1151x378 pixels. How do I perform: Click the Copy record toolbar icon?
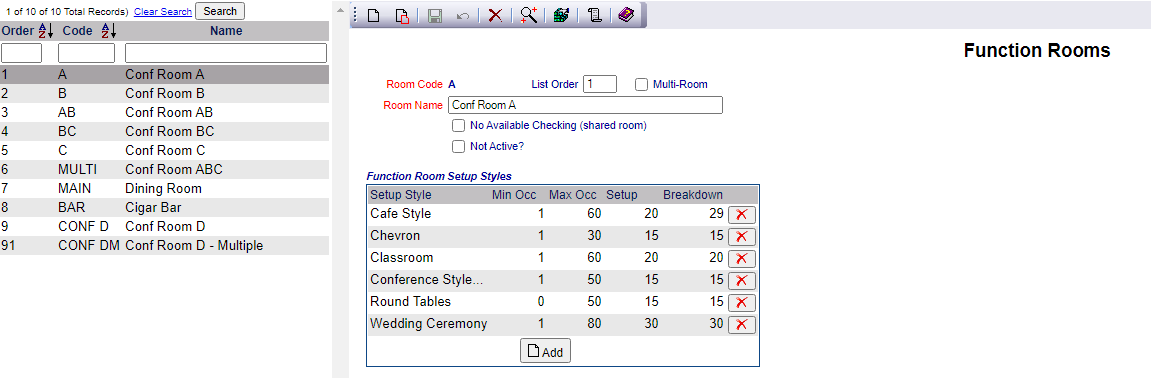[402, 15]
